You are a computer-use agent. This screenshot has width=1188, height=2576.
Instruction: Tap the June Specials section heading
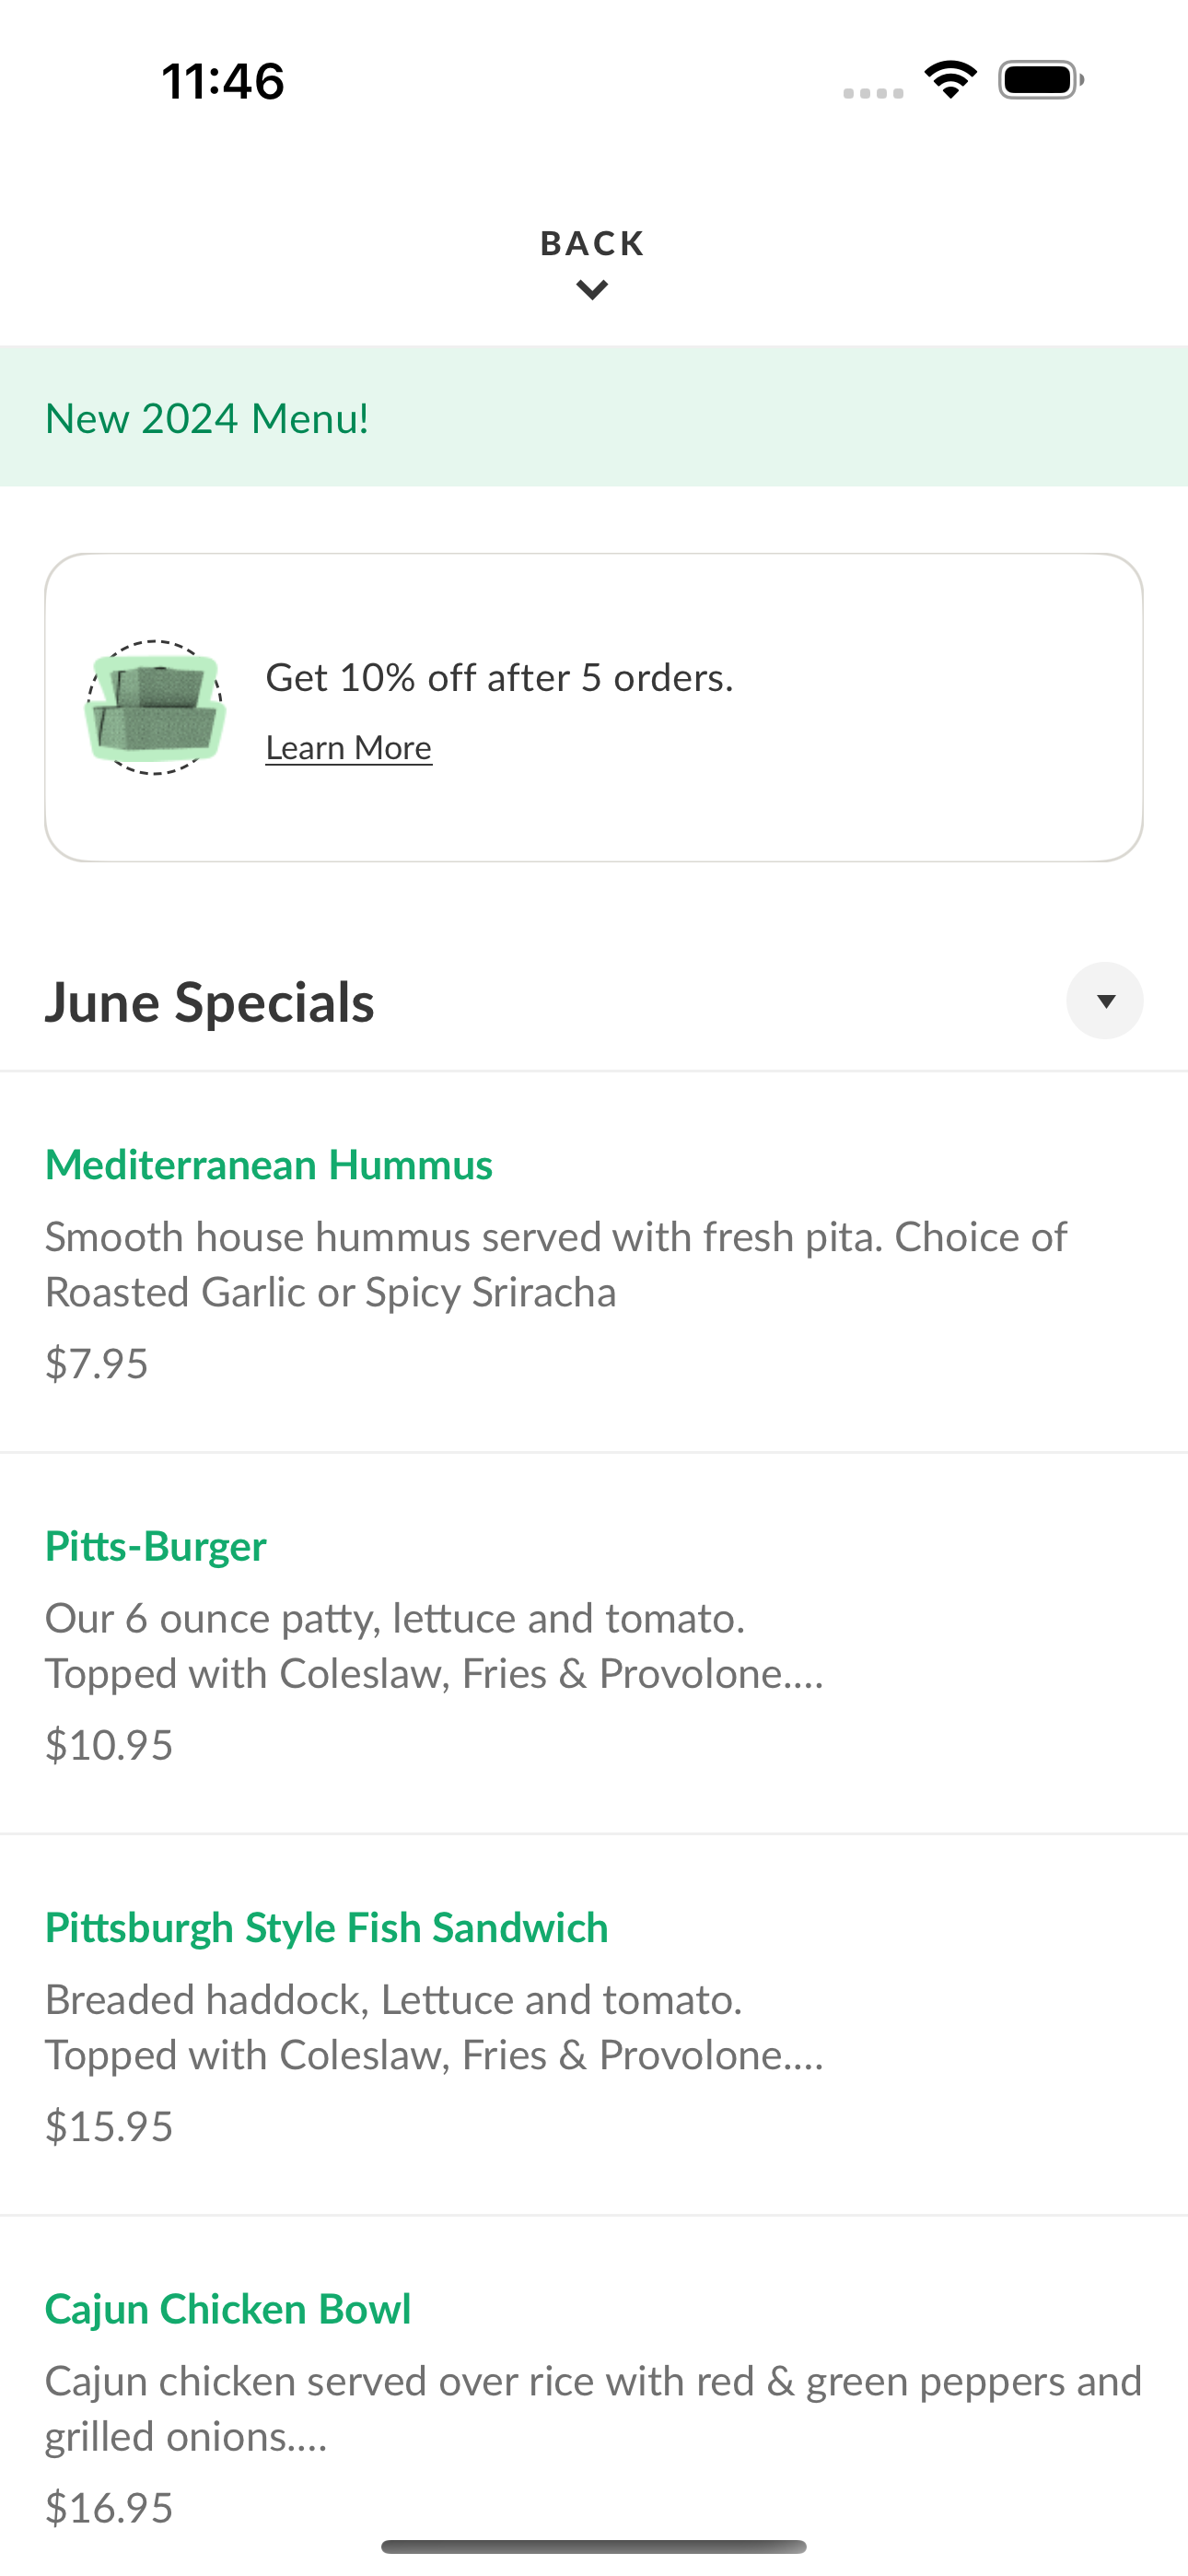point(209,1002)
